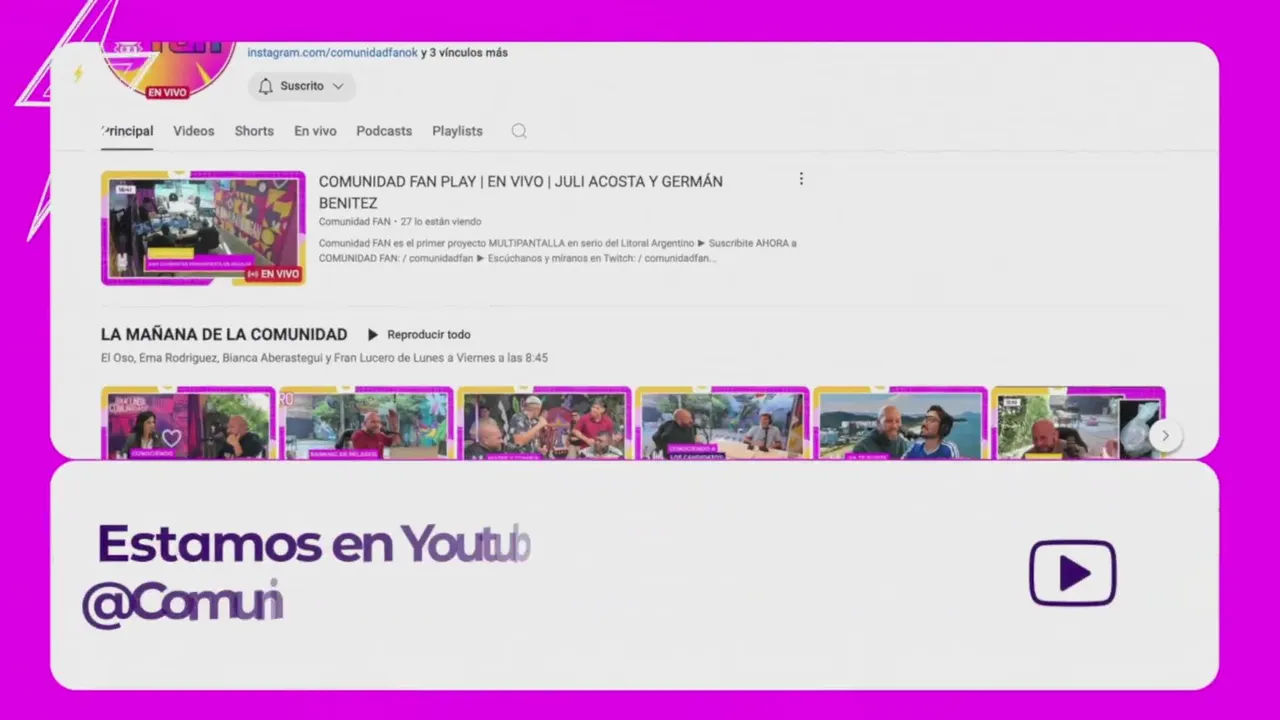This screenshot has width=1280, height=720.
Task: Switch to the Shorts tab
Action: point(254,131)
